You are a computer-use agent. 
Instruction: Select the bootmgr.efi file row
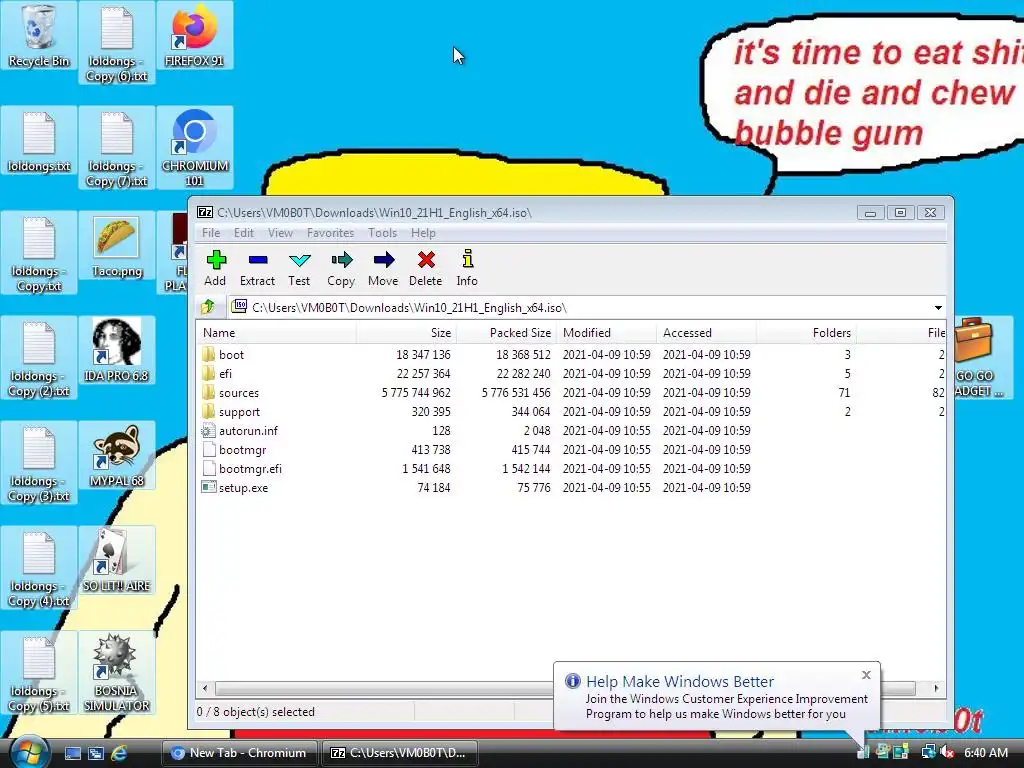tap(570, 468)
